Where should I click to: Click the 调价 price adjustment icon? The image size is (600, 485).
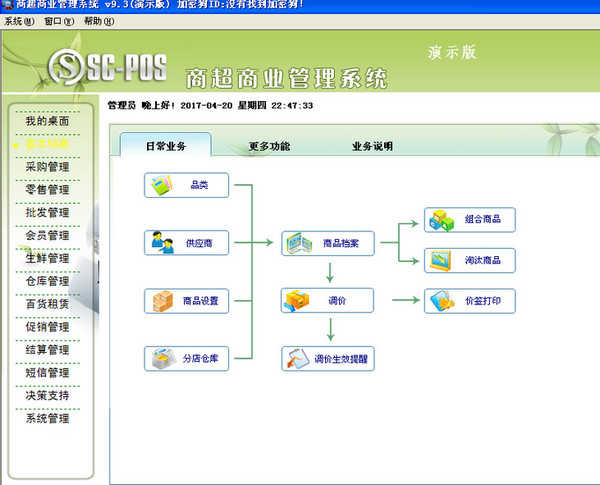pyautogui.click(x=298, y=300)
